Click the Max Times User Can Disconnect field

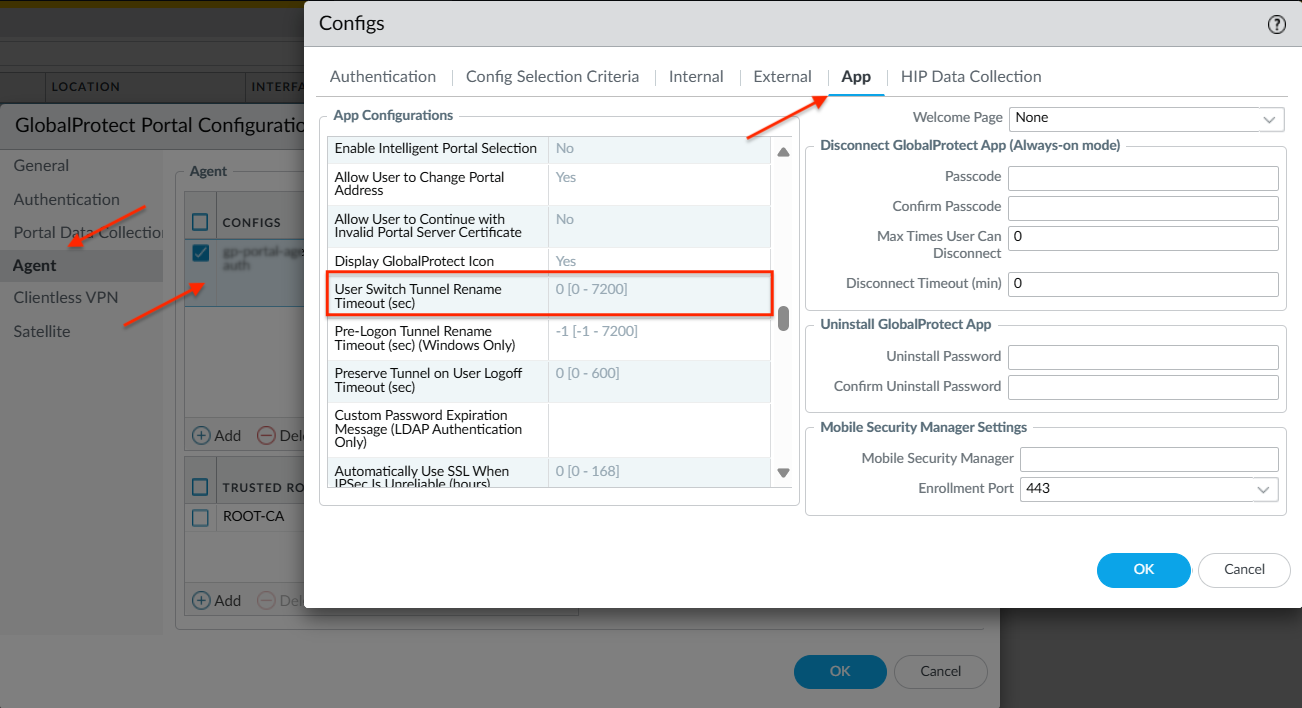1143,238
